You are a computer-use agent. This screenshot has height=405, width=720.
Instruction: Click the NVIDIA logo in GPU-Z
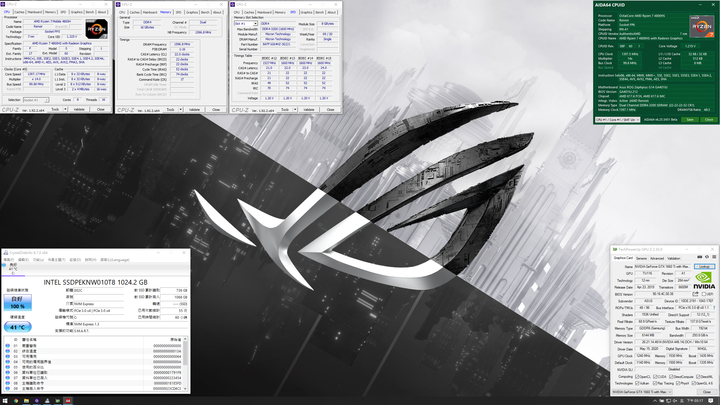(x=704, y=280)
